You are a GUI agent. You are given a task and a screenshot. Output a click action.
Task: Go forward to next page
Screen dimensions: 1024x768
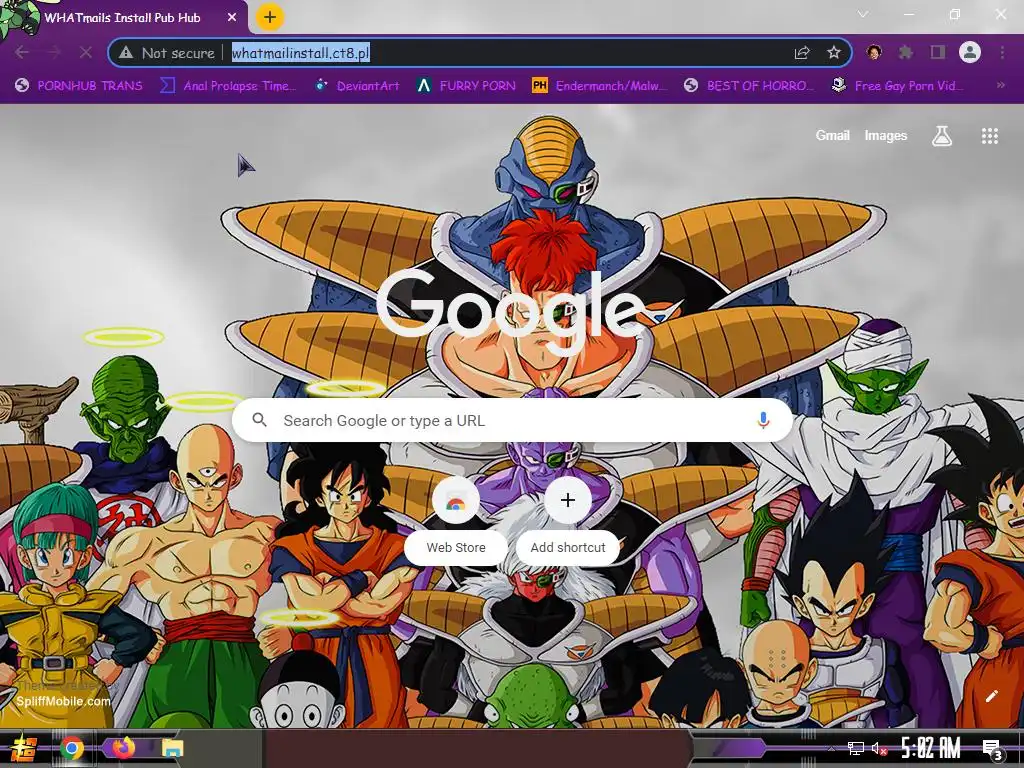coord(54,52)
